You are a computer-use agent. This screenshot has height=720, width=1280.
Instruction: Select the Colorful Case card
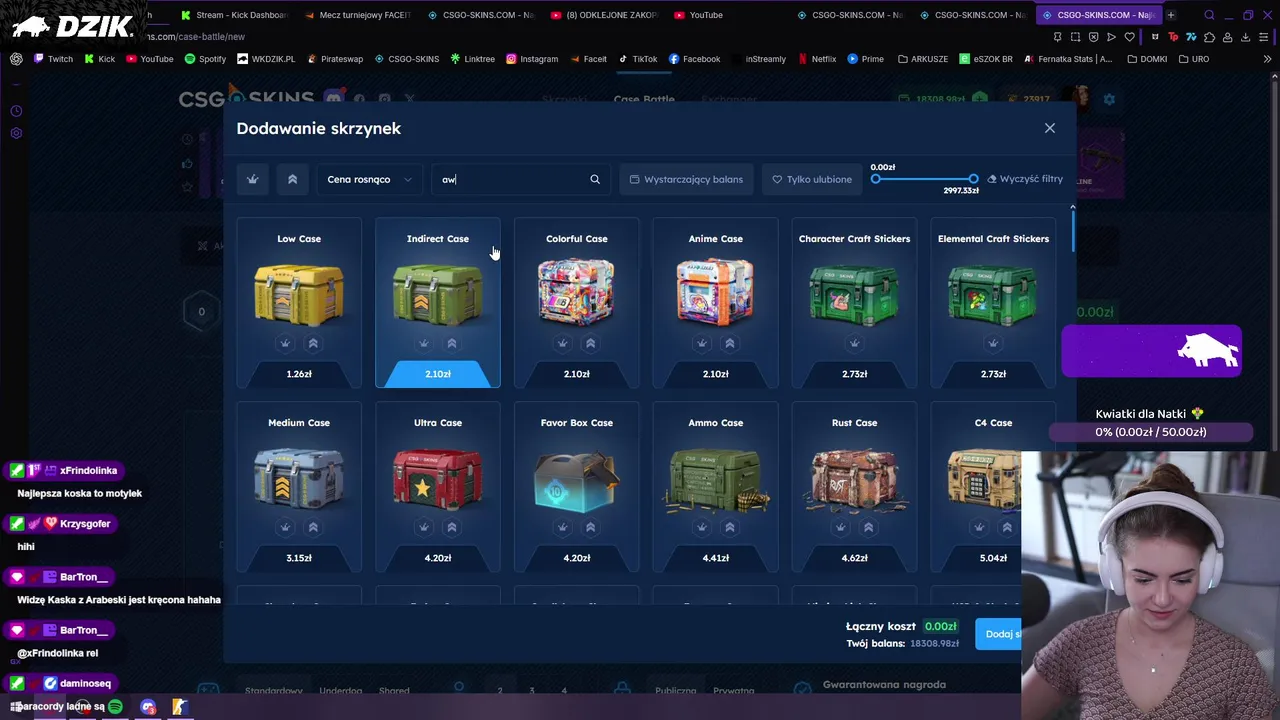click(577, 303)
